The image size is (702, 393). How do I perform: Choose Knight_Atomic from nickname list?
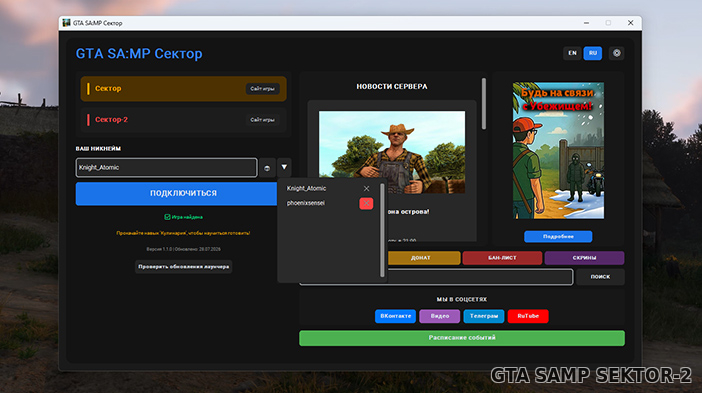[306, 188]
